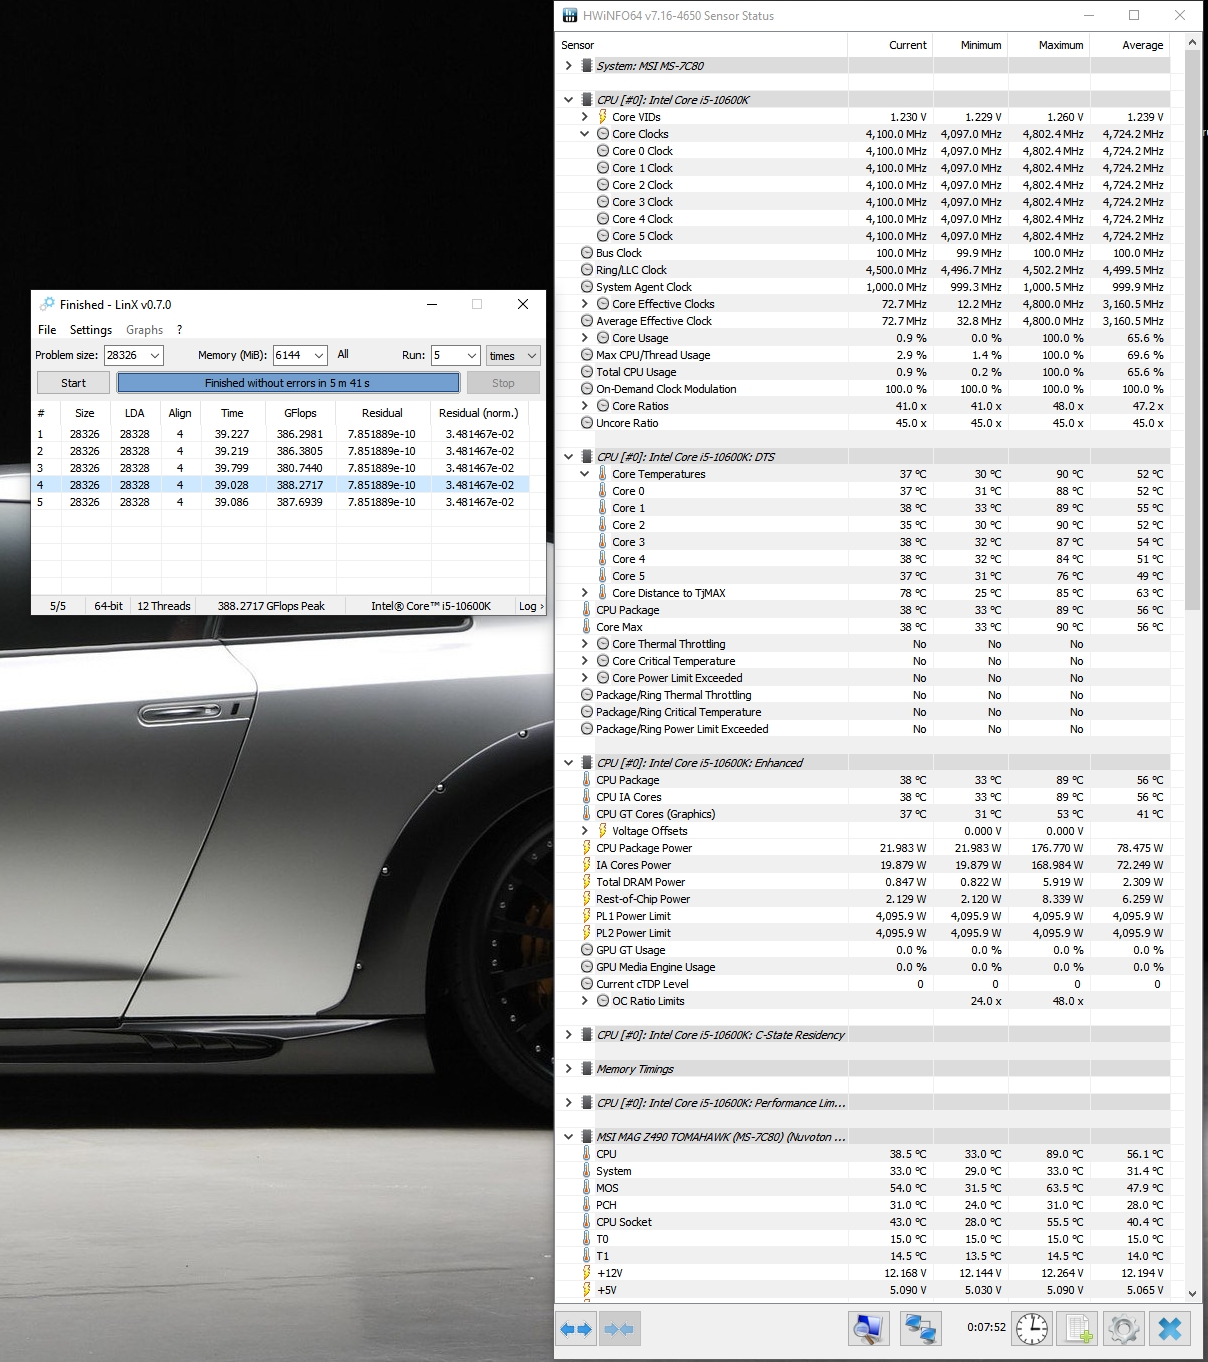The width and height of the screenshot is (1208, 1362).
Task: Click the 0:07:52 elapsed time display
Action: click(x=986, y=1328)
